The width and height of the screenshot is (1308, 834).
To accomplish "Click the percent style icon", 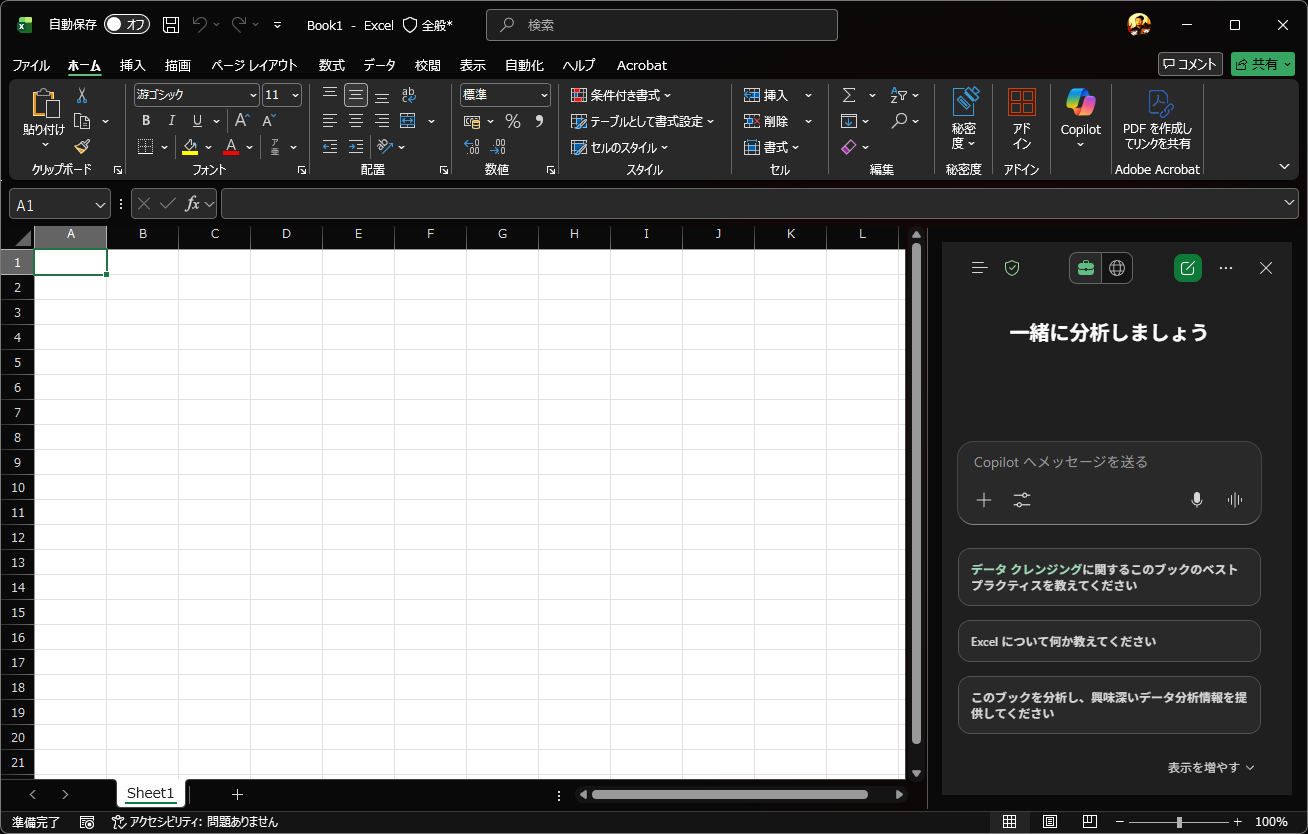I will [513, 121].
